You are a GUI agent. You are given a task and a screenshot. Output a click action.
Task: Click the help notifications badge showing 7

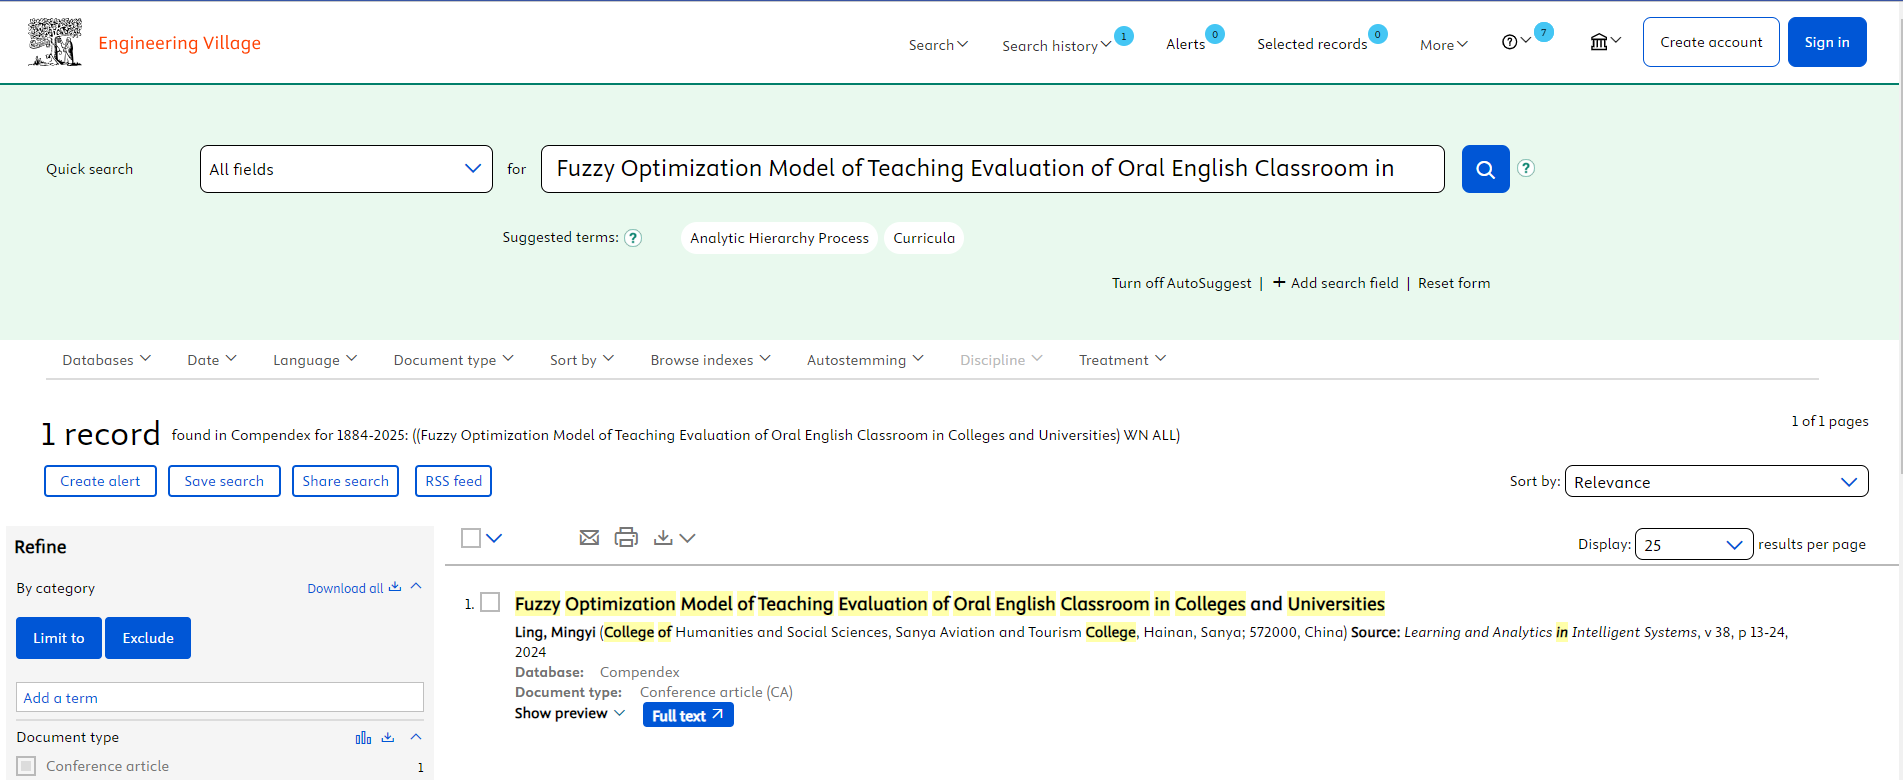click(x=1544, y=32)
